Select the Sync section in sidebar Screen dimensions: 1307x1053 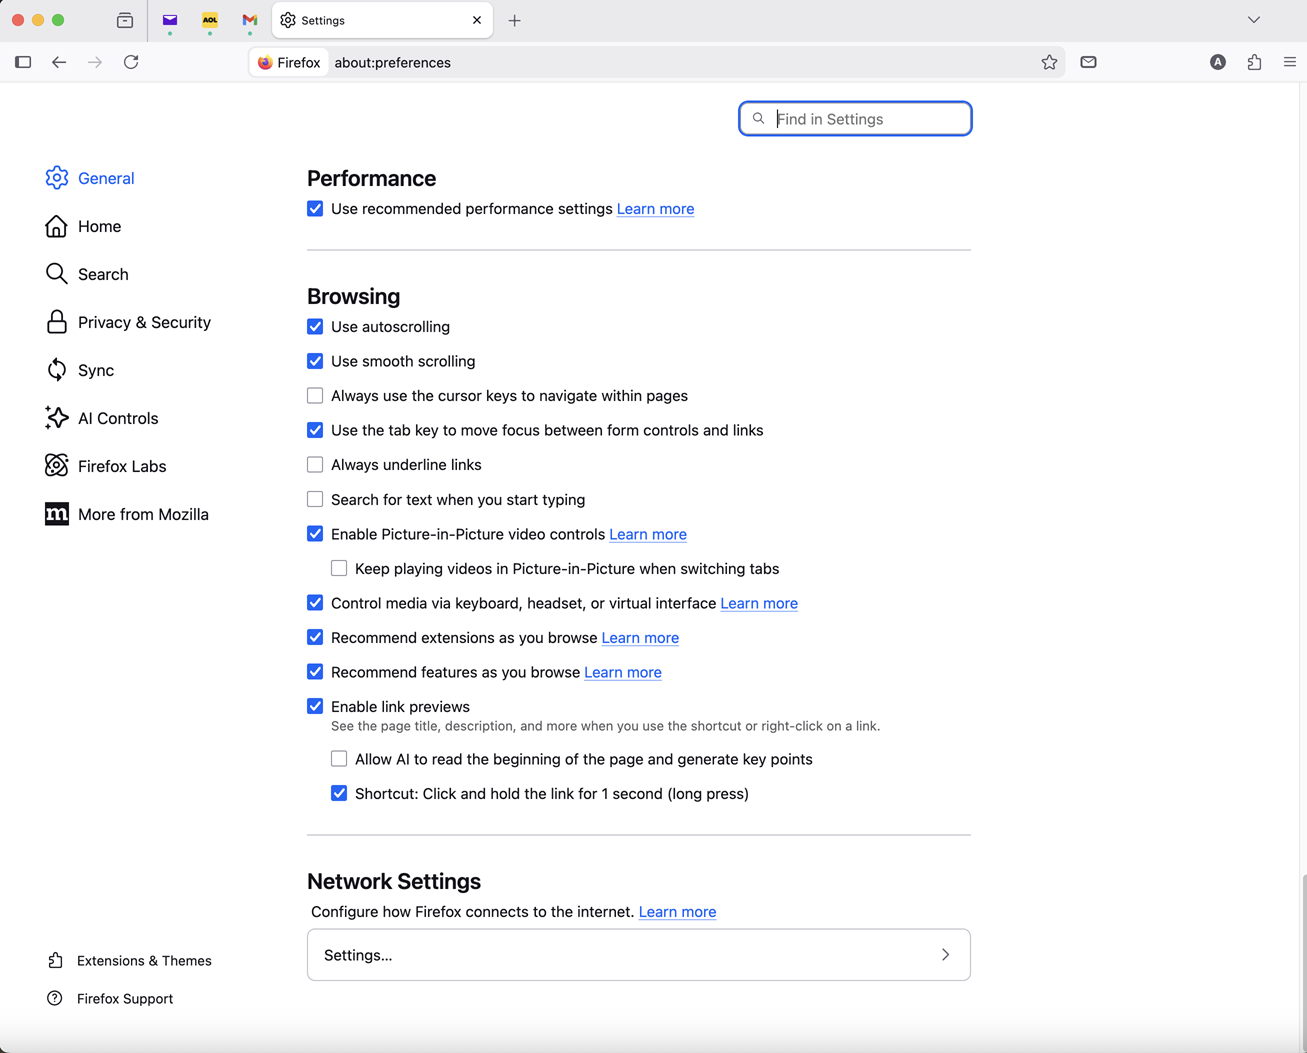(x=96, y=370)
